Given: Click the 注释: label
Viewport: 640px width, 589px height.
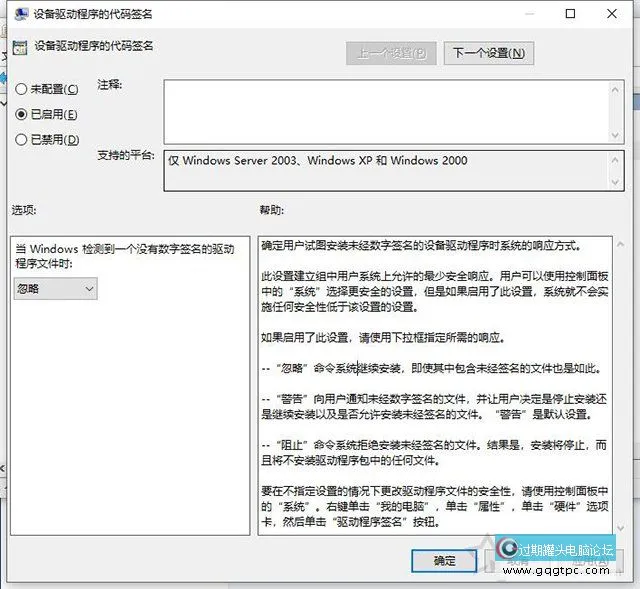Looking at the screenshot, I should pos(109,84).
